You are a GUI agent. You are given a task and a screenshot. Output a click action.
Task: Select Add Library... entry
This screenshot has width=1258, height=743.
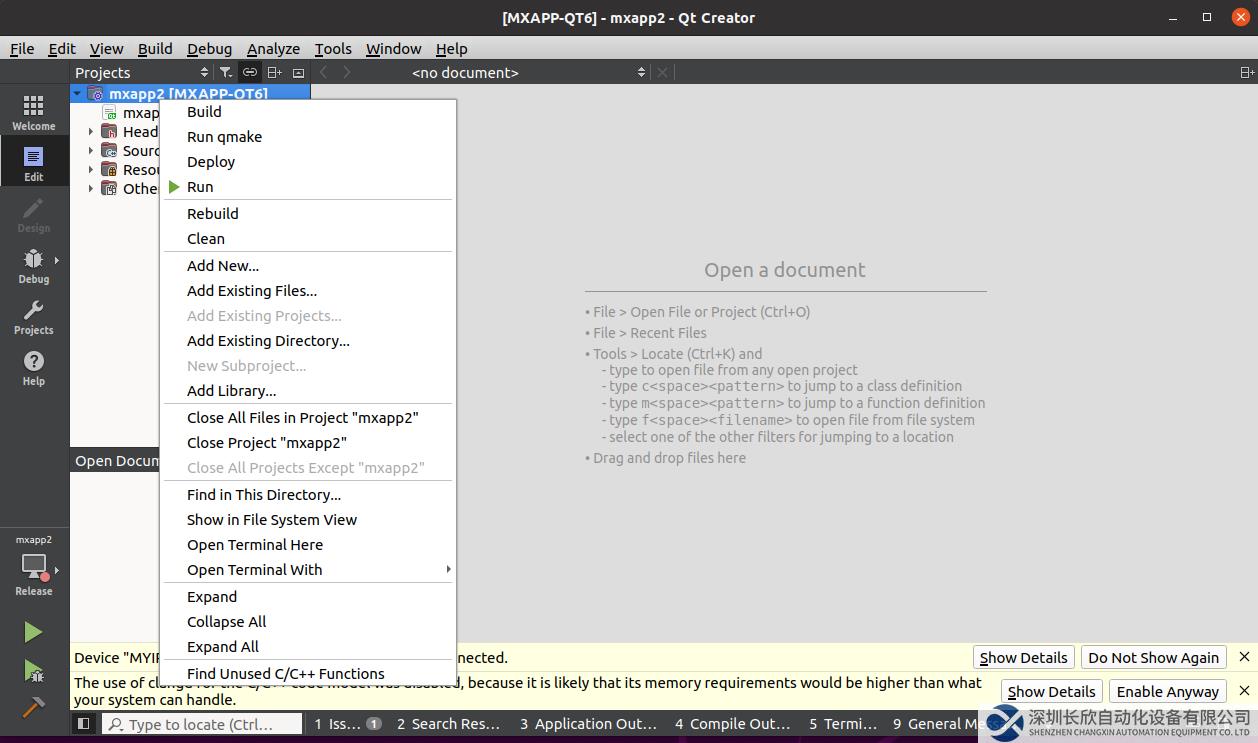pos(308,391)
